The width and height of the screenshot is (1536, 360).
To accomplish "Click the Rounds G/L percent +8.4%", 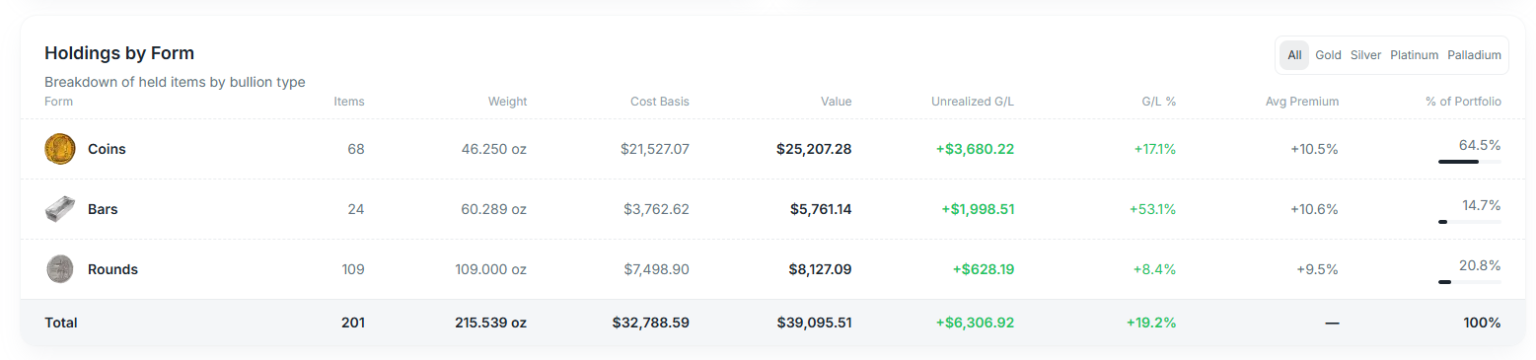I will coord(1155,269).
